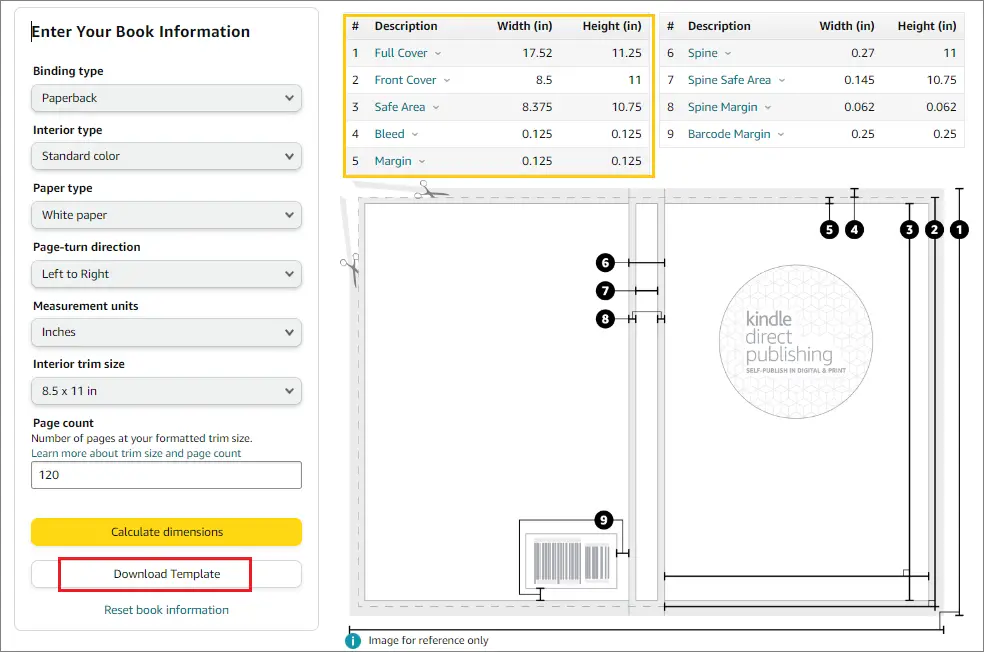Open the Binding type dropdown showing Paperback
This screenshot has width=984, height=652.
166,98
